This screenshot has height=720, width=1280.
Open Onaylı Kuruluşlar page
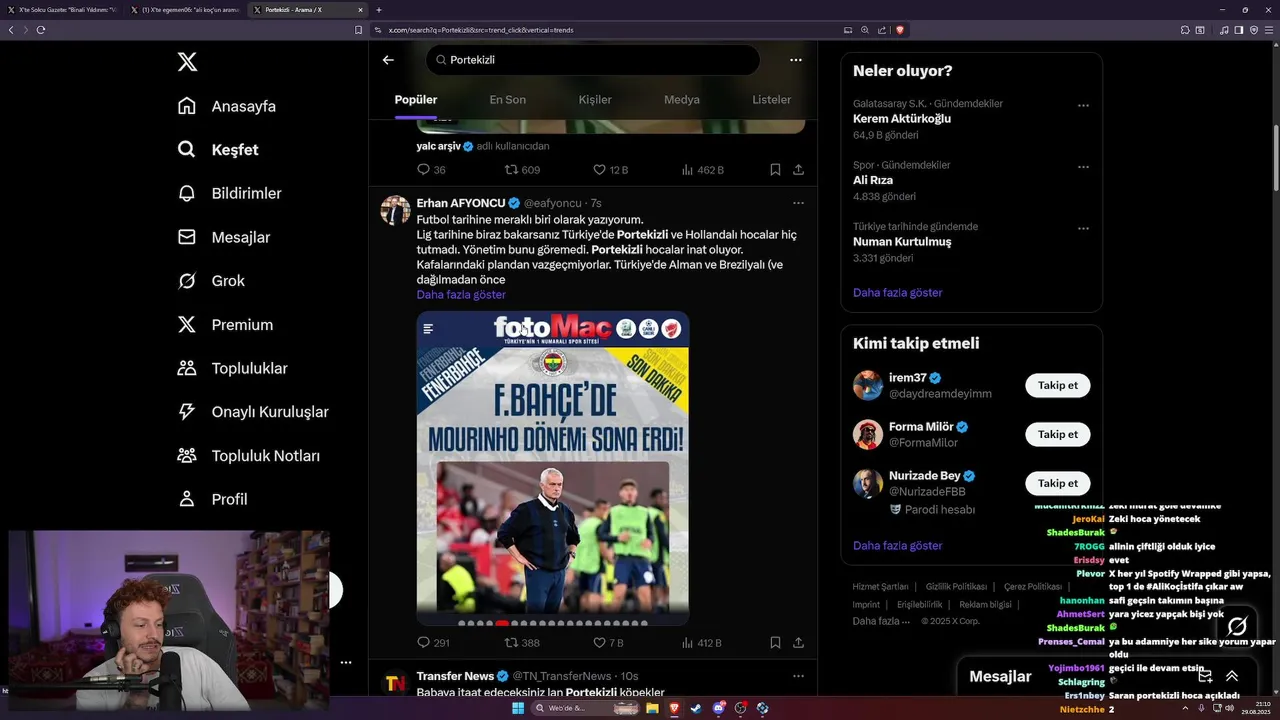click(x=252, y=412)
